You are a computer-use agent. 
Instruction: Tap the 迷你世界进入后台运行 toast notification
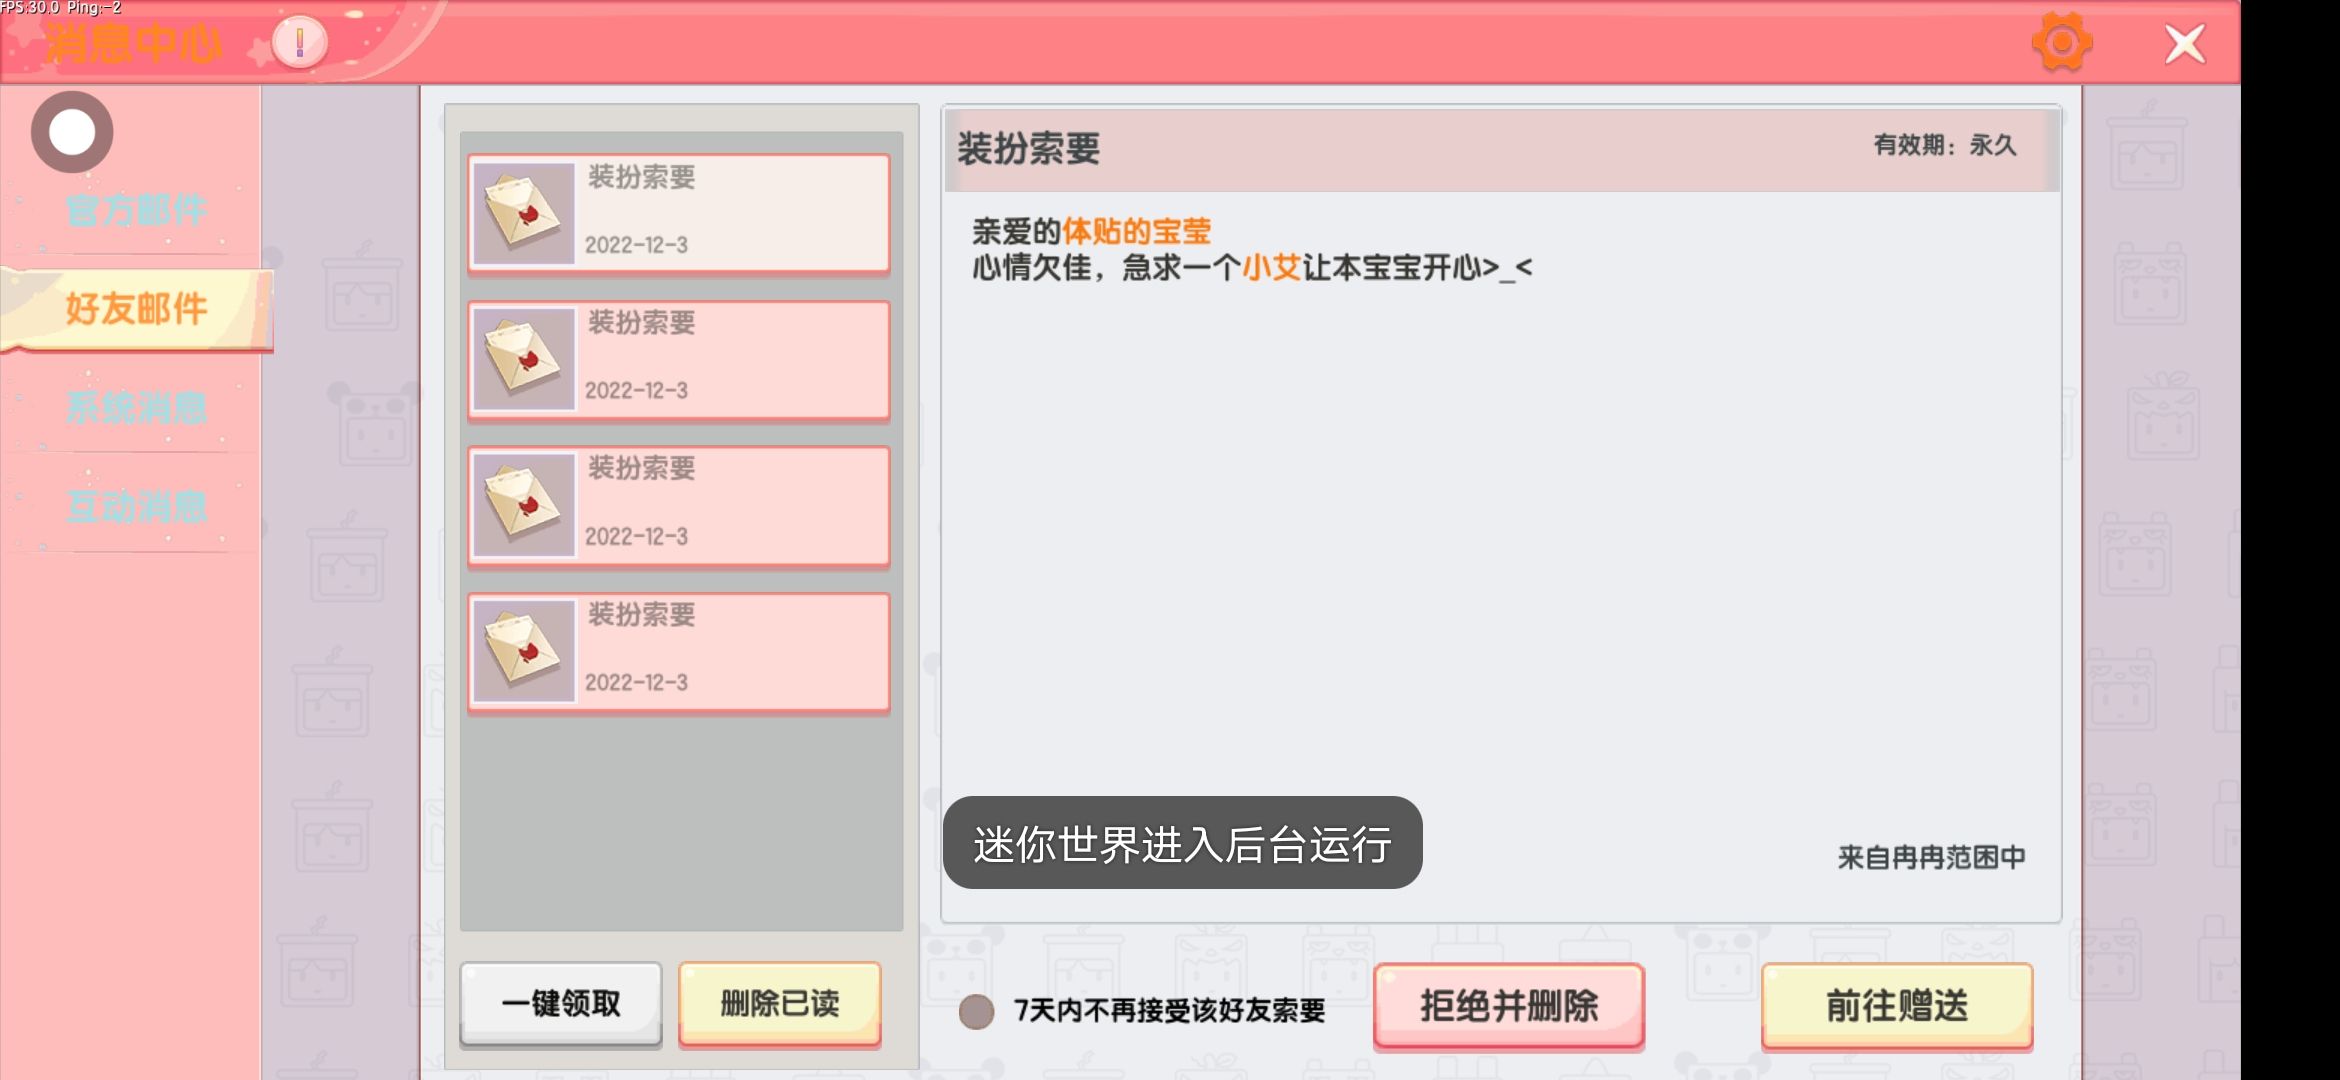(1181, 843)
